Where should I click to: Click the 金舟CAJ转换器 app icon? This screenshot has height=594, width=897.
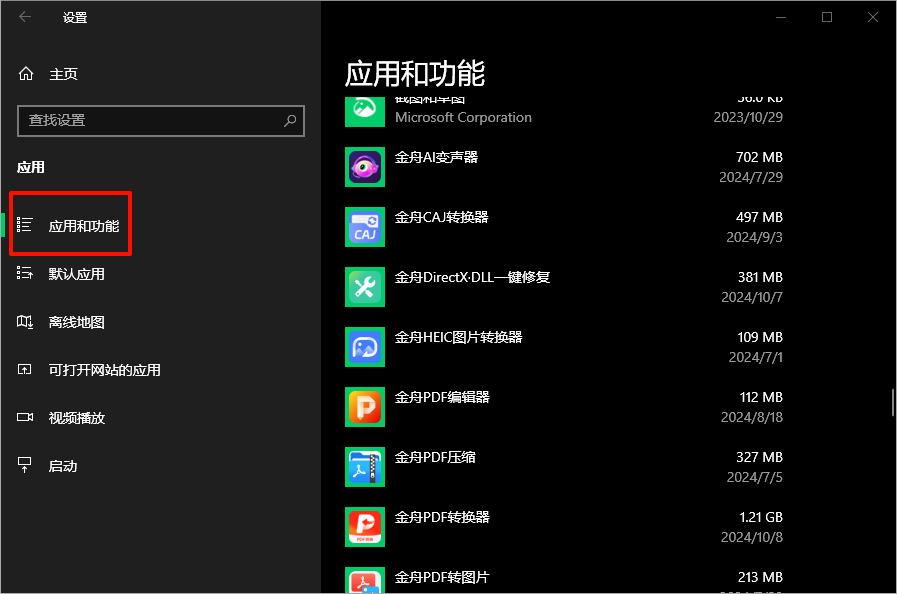click(x=365, y=227)
